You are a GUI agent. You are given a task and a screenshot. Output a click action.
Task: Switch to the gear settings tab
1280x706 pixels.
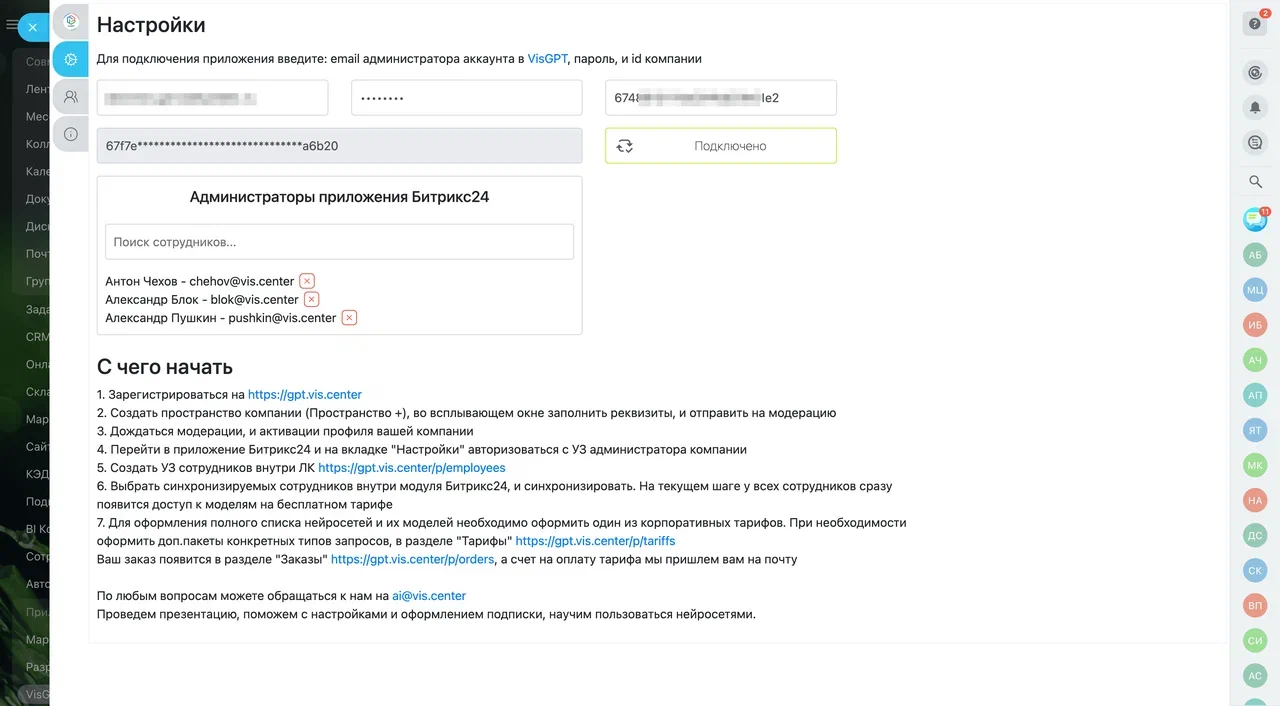70,59
